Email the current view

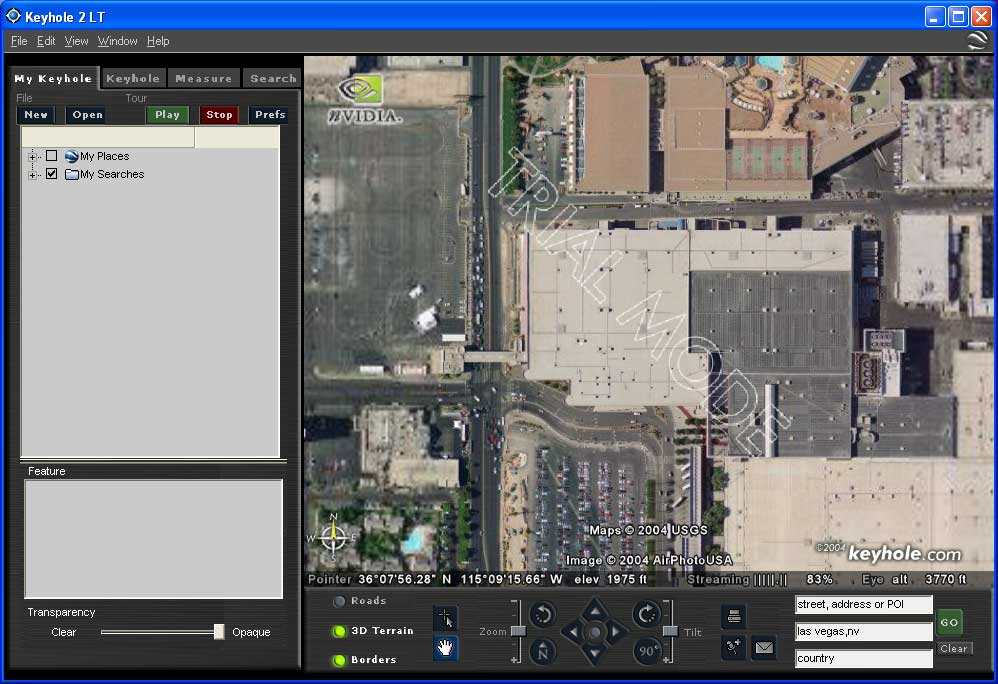[x=764, y=648]
